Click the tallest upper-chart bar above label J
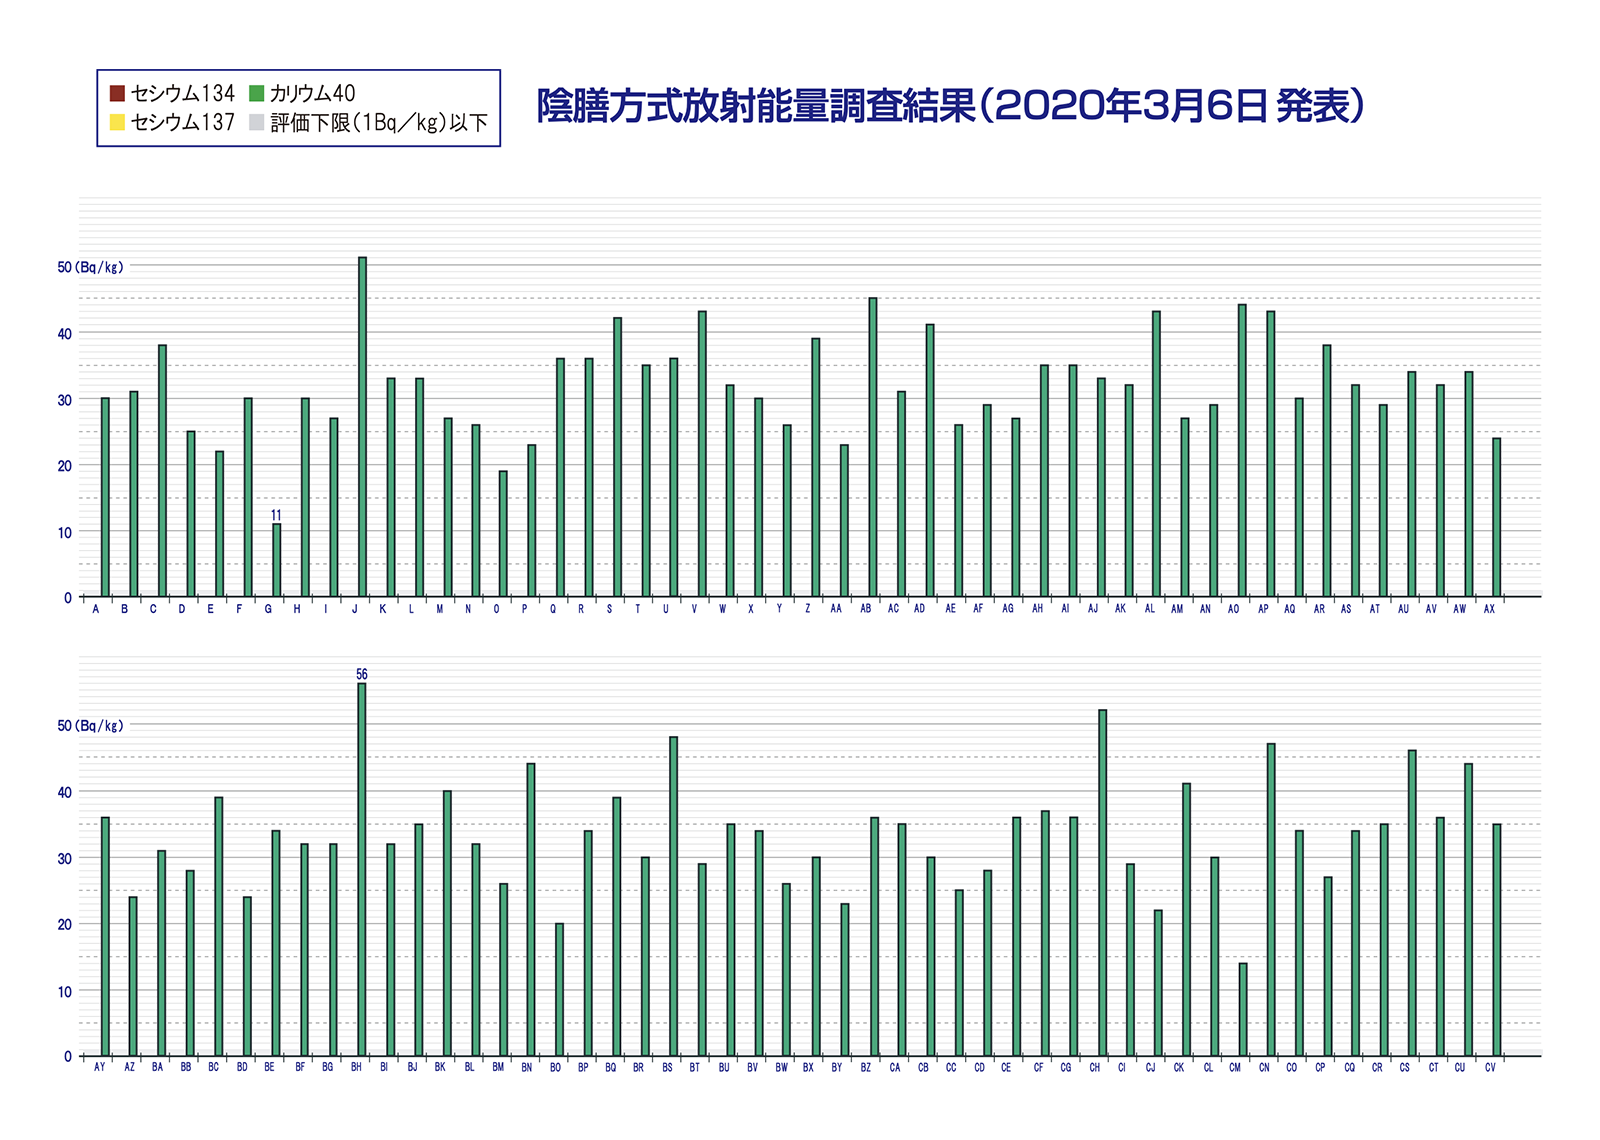 362,427
